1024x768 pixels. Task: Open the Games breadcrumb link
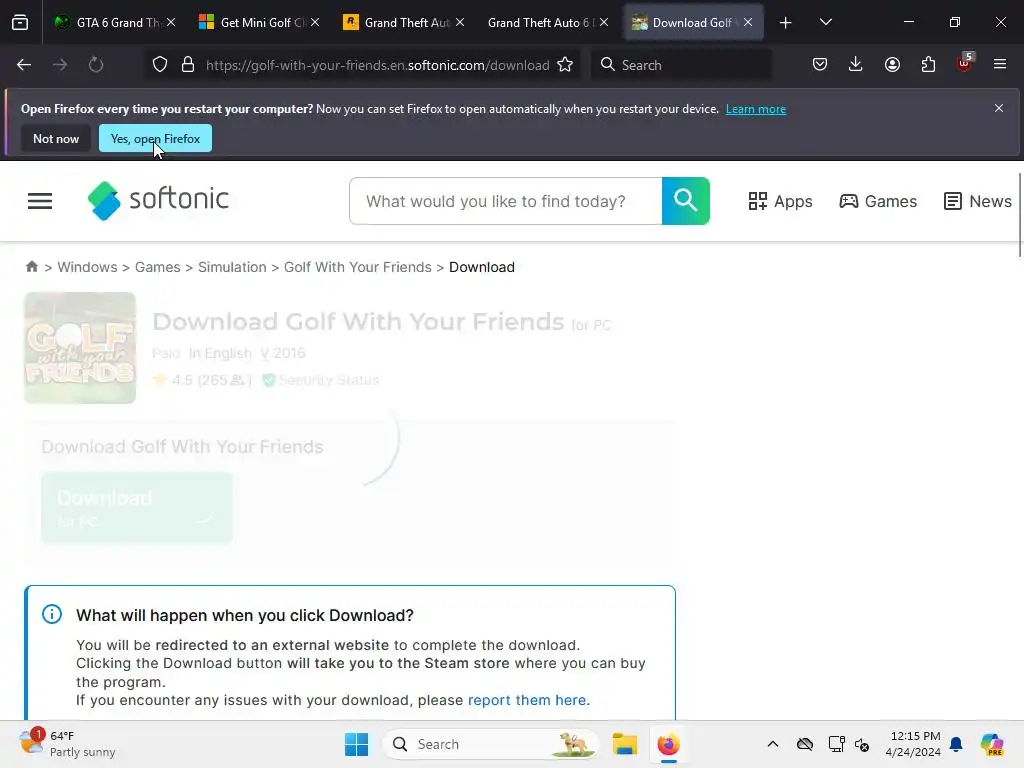click(x=157, y=267)
